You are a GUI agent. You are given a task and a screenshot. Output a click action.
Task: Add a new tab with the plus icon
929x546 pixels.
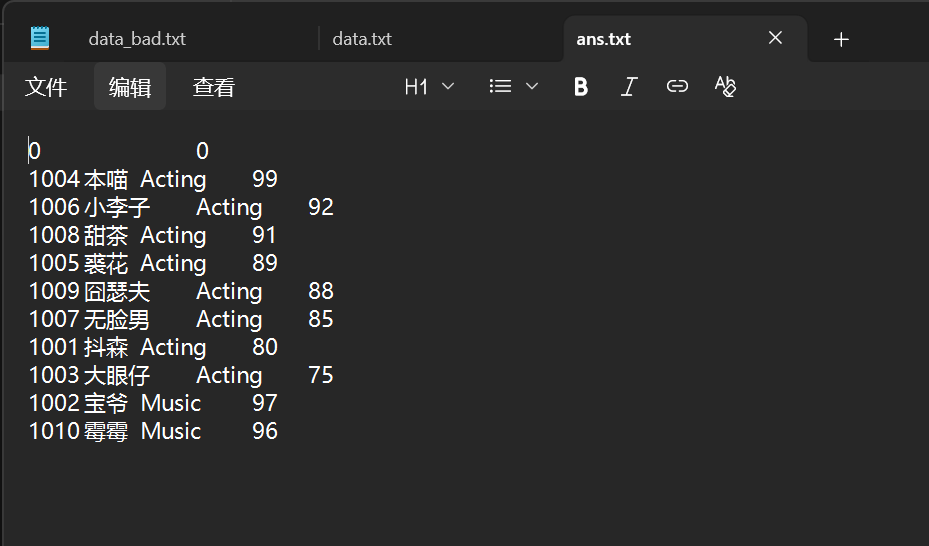841,40
